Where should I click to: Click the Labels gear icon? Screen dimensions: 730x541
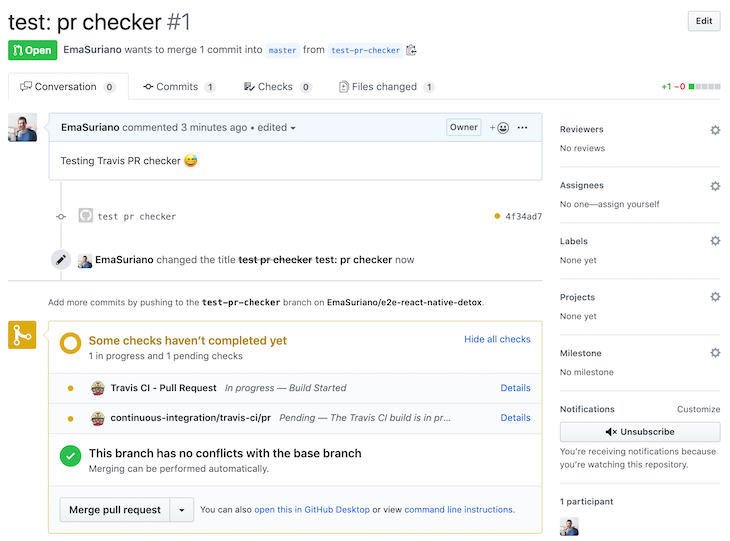[x=714, y=241]
